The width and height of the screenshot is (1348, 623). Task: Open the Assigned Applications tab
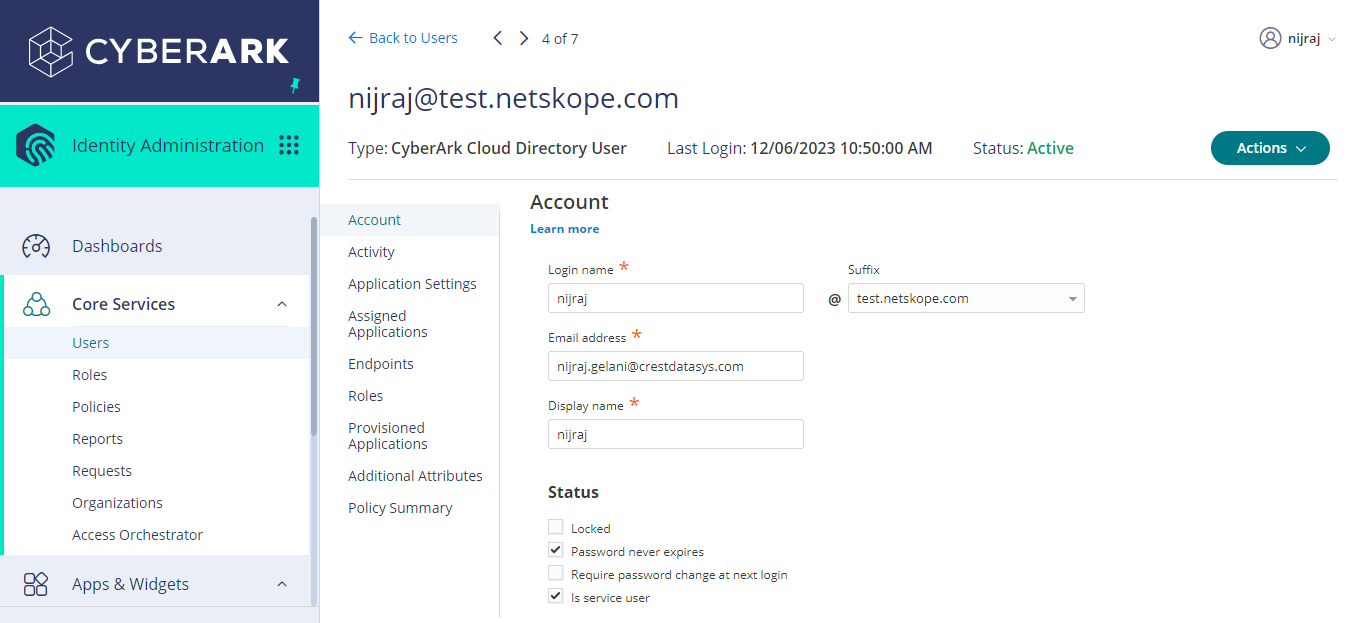coord(388,324)
